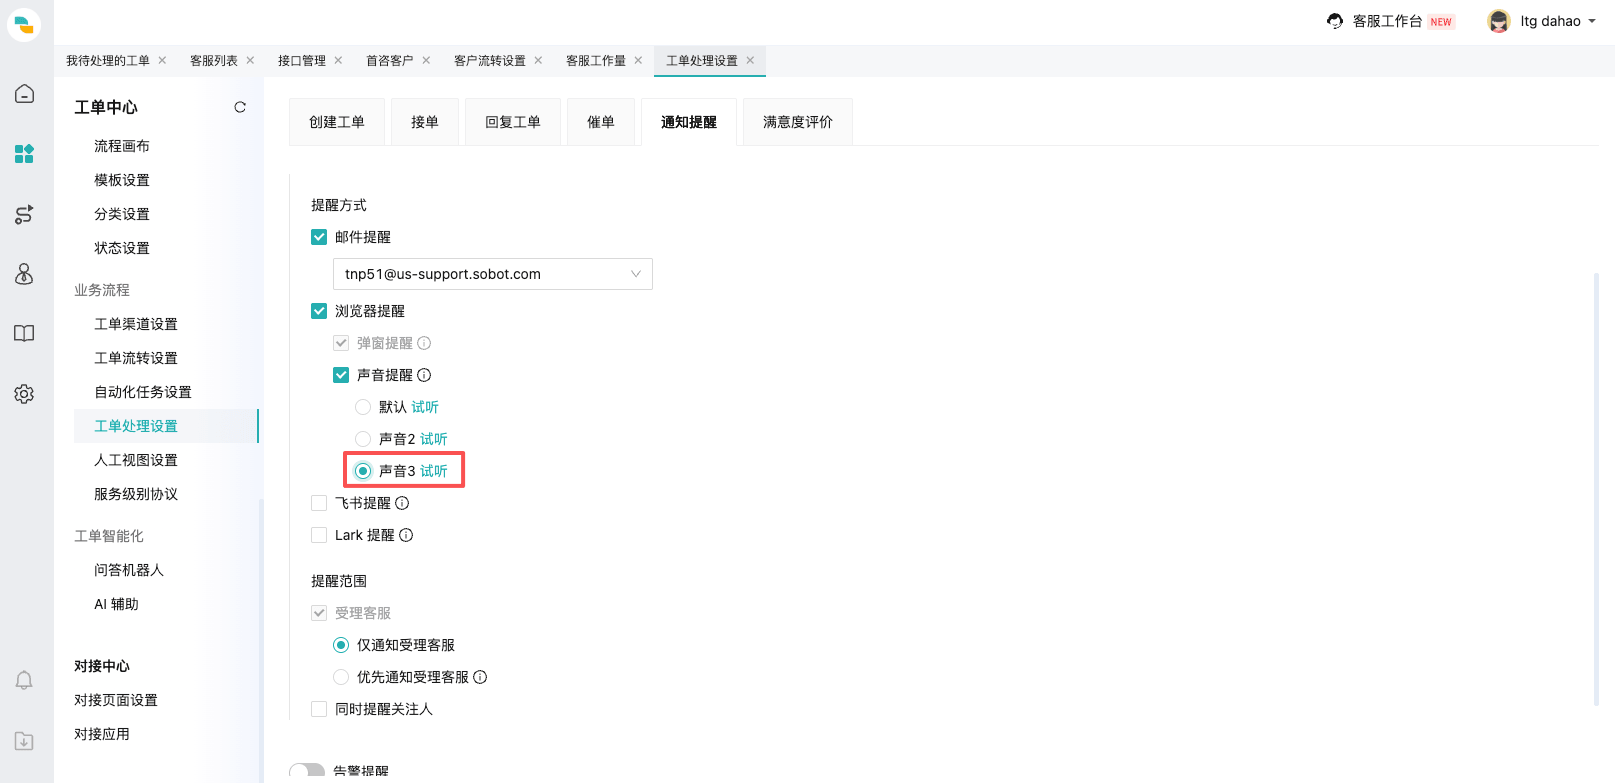The image size is (1615, 783).
Task: Click info icon next to 飞书提醒
Action: click(402, 503)
